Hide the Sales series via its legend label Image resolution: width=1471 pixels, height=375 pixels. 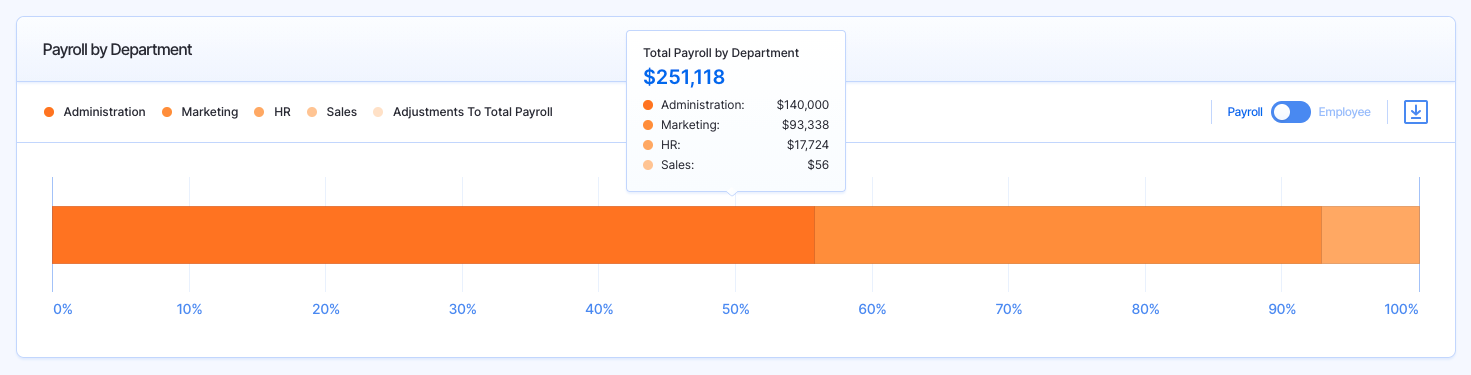click(x=341, y=112)
